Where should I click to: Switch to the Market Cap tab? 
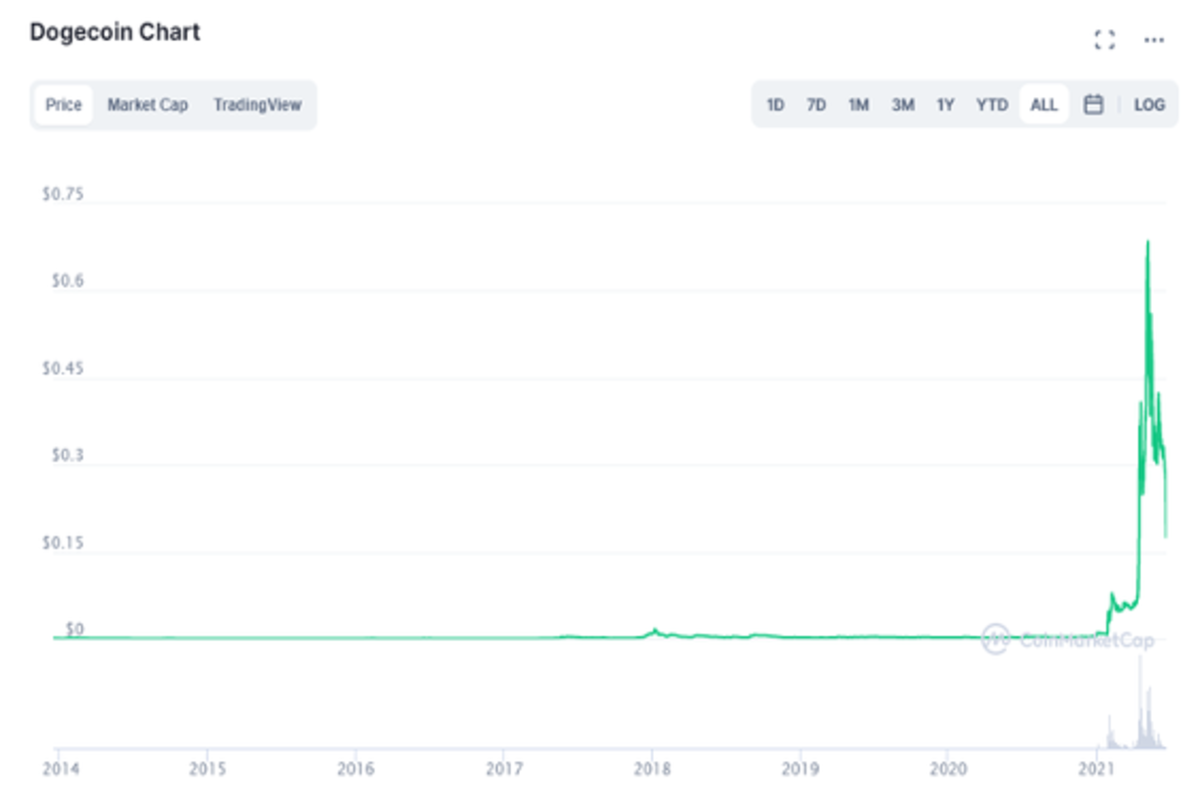147,104
